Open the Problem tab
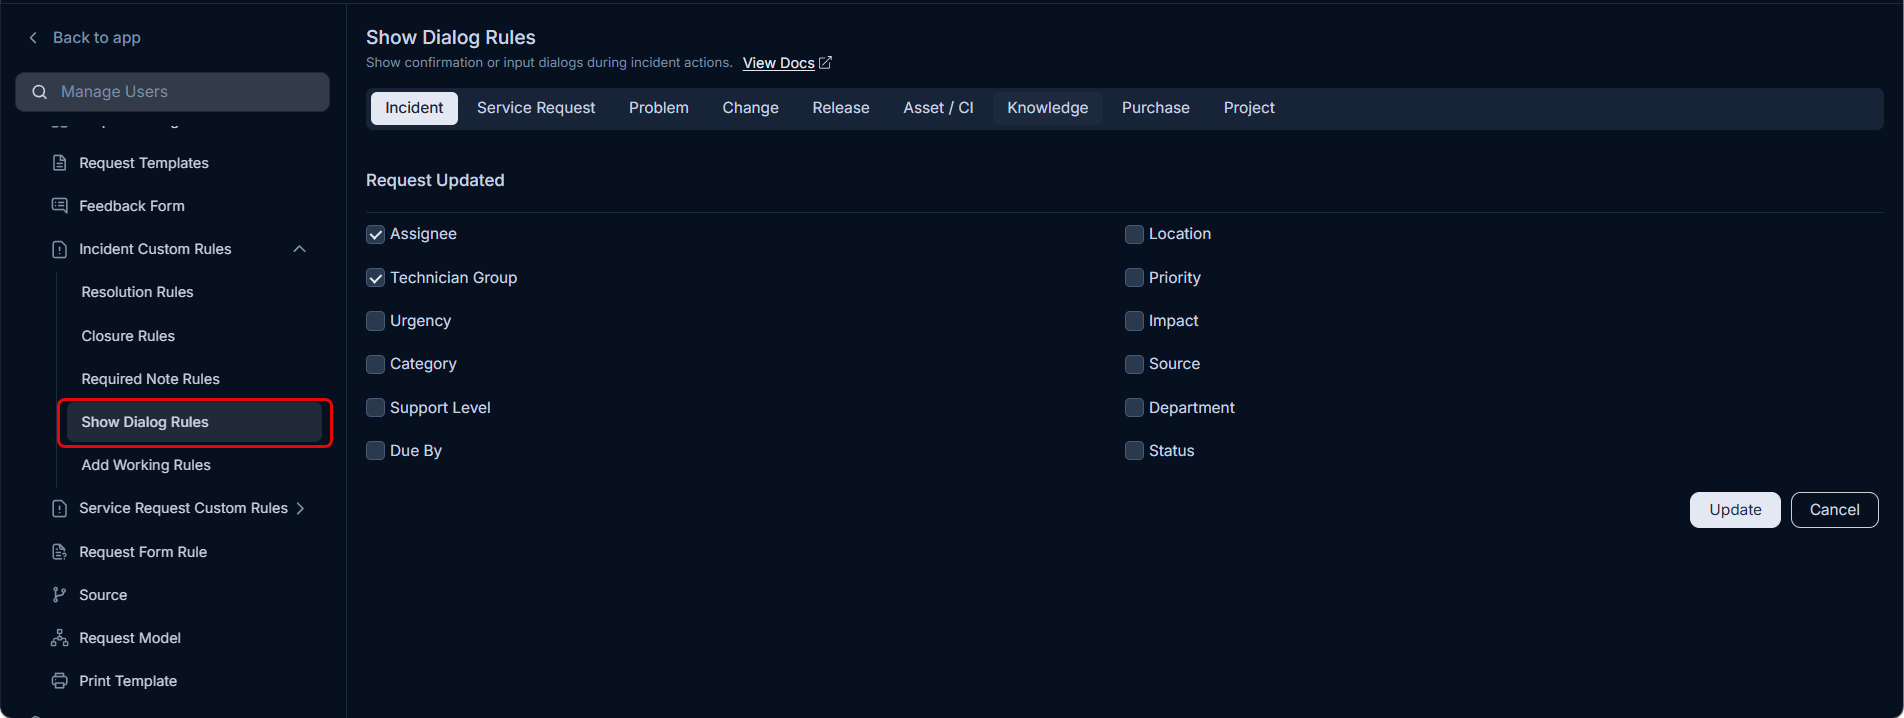1904x718 pixels. [x=659, y=108]
